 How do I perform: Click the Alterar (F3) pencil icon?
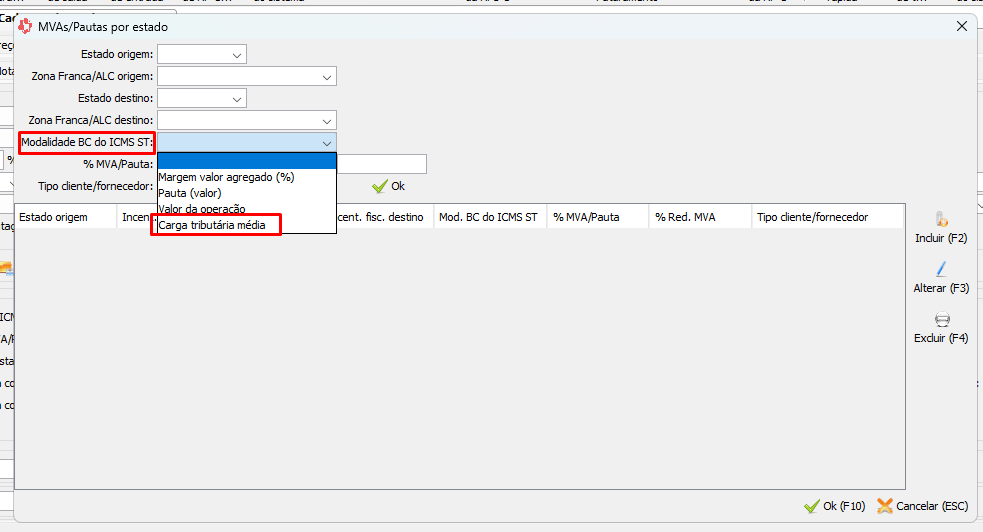point(941,269)
